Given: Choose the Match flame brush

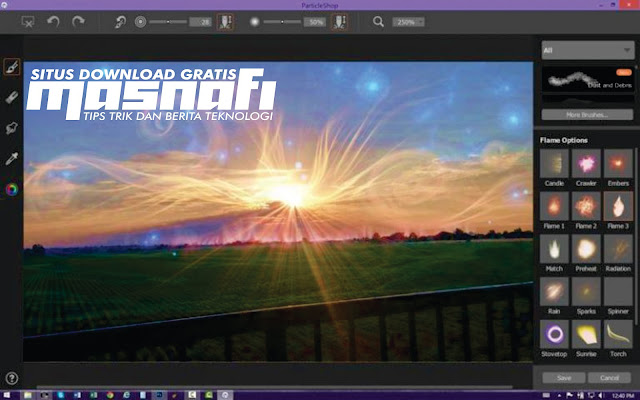Looking at the screenshot, I should pos(554,253).
